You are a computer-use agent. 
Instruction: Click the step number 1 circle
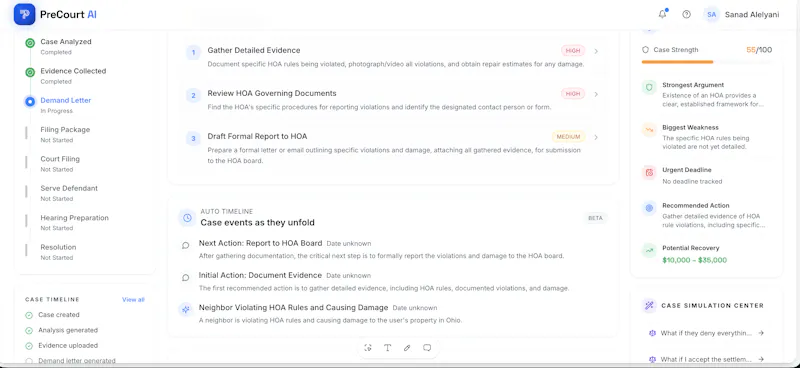pyautogui.click(x=193, y=52)
